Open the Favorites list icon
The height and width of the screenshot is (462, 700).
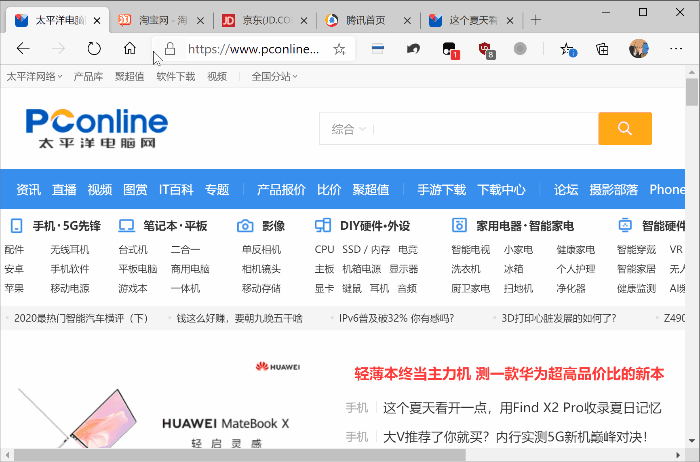[x=568, y=49]
